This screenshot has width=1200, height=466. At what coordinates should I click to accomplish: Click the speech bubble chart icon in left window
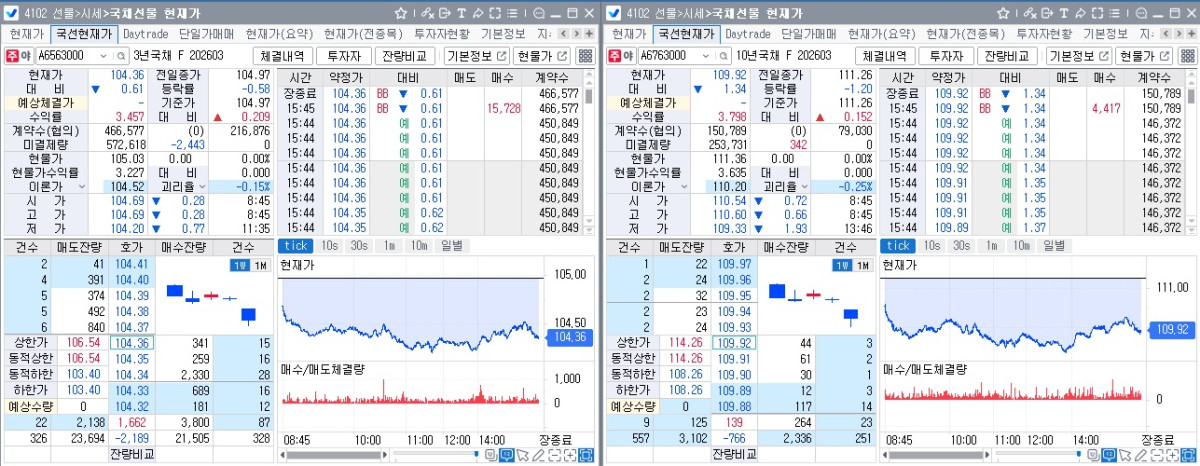507,455
